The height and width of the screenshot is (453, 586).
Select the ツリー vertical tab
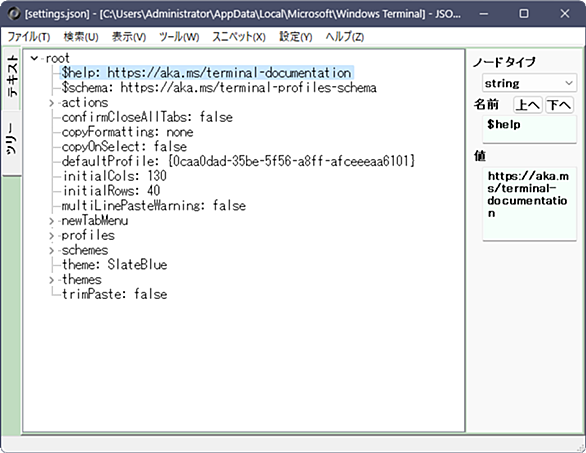12,139
